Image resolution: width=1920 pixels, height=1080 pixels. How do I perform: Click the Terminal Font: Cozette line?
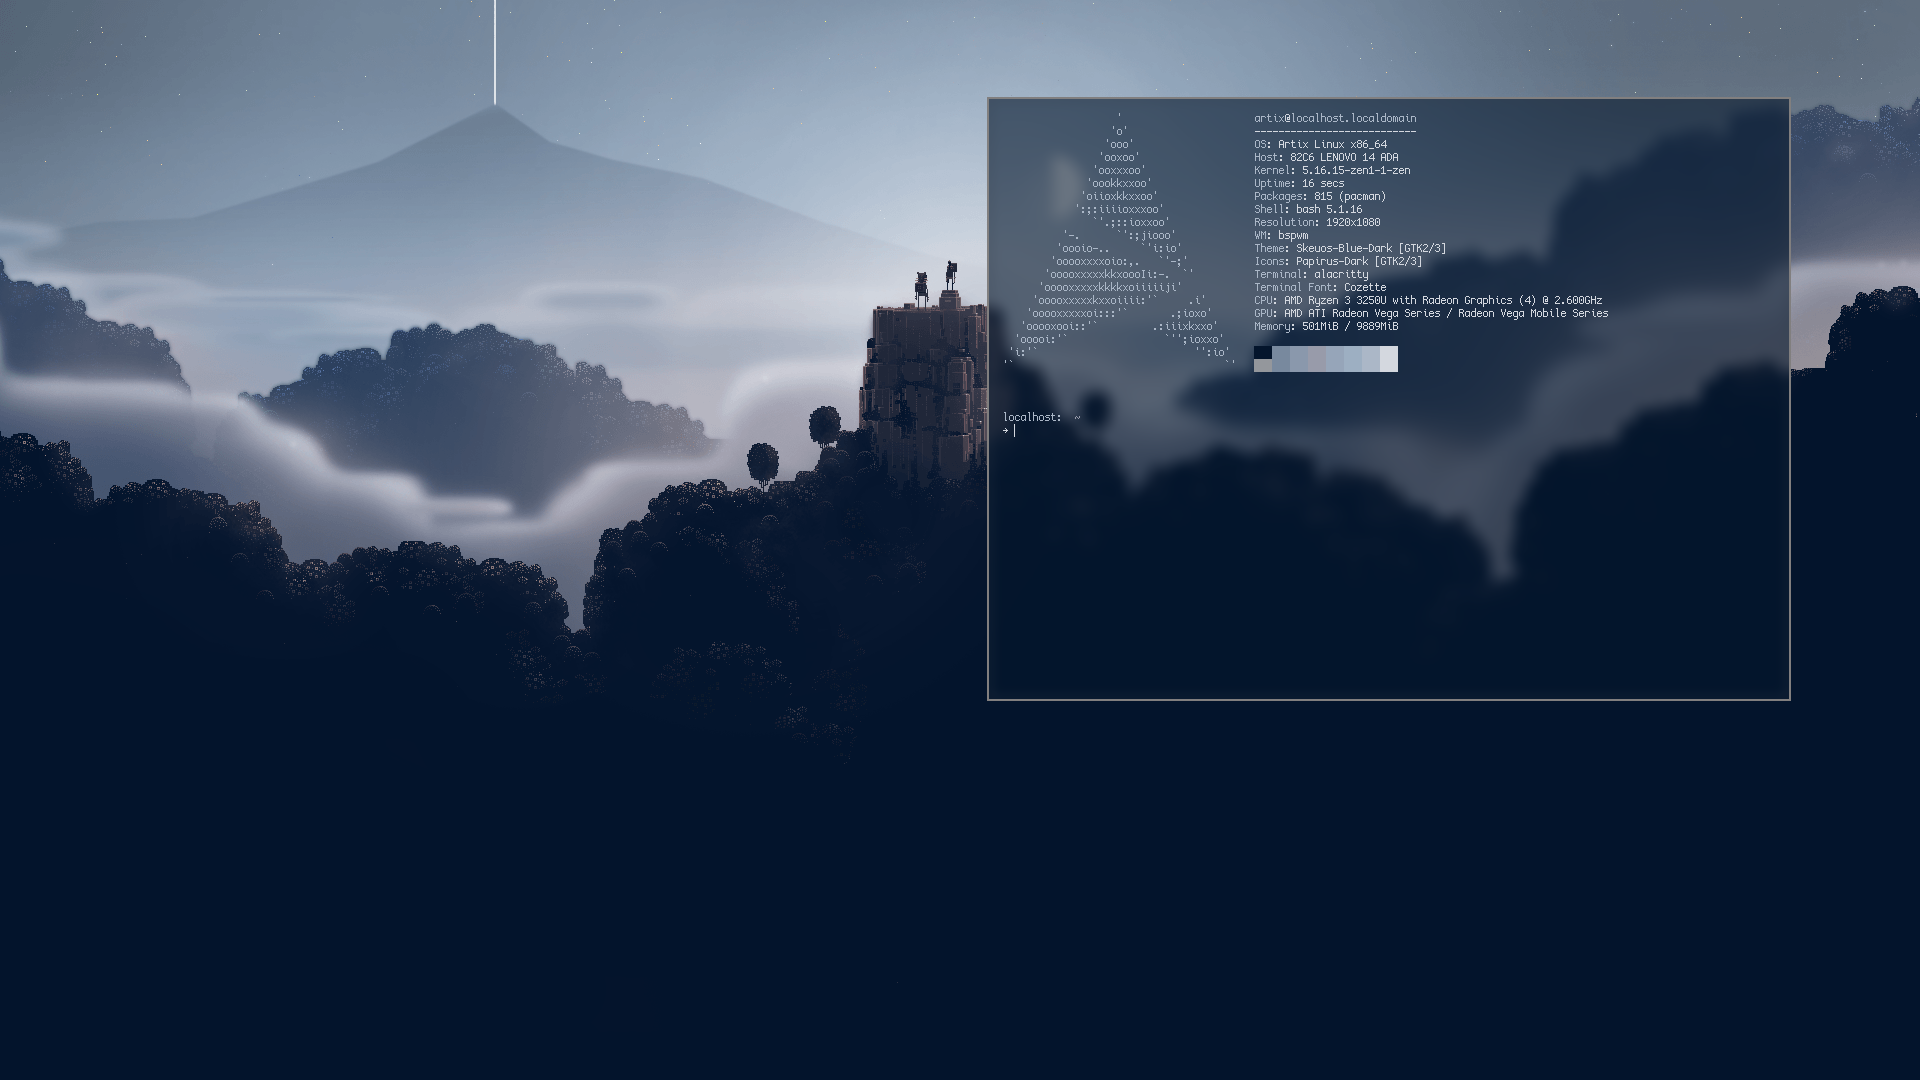tap(1320, 287)
